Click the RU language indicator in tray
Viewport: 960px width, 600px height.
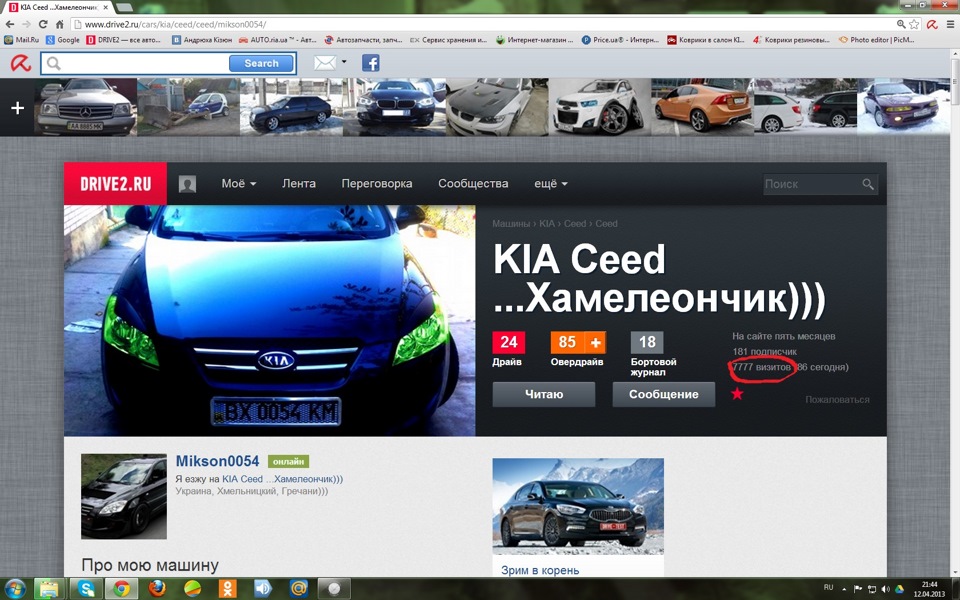[828, 588]
